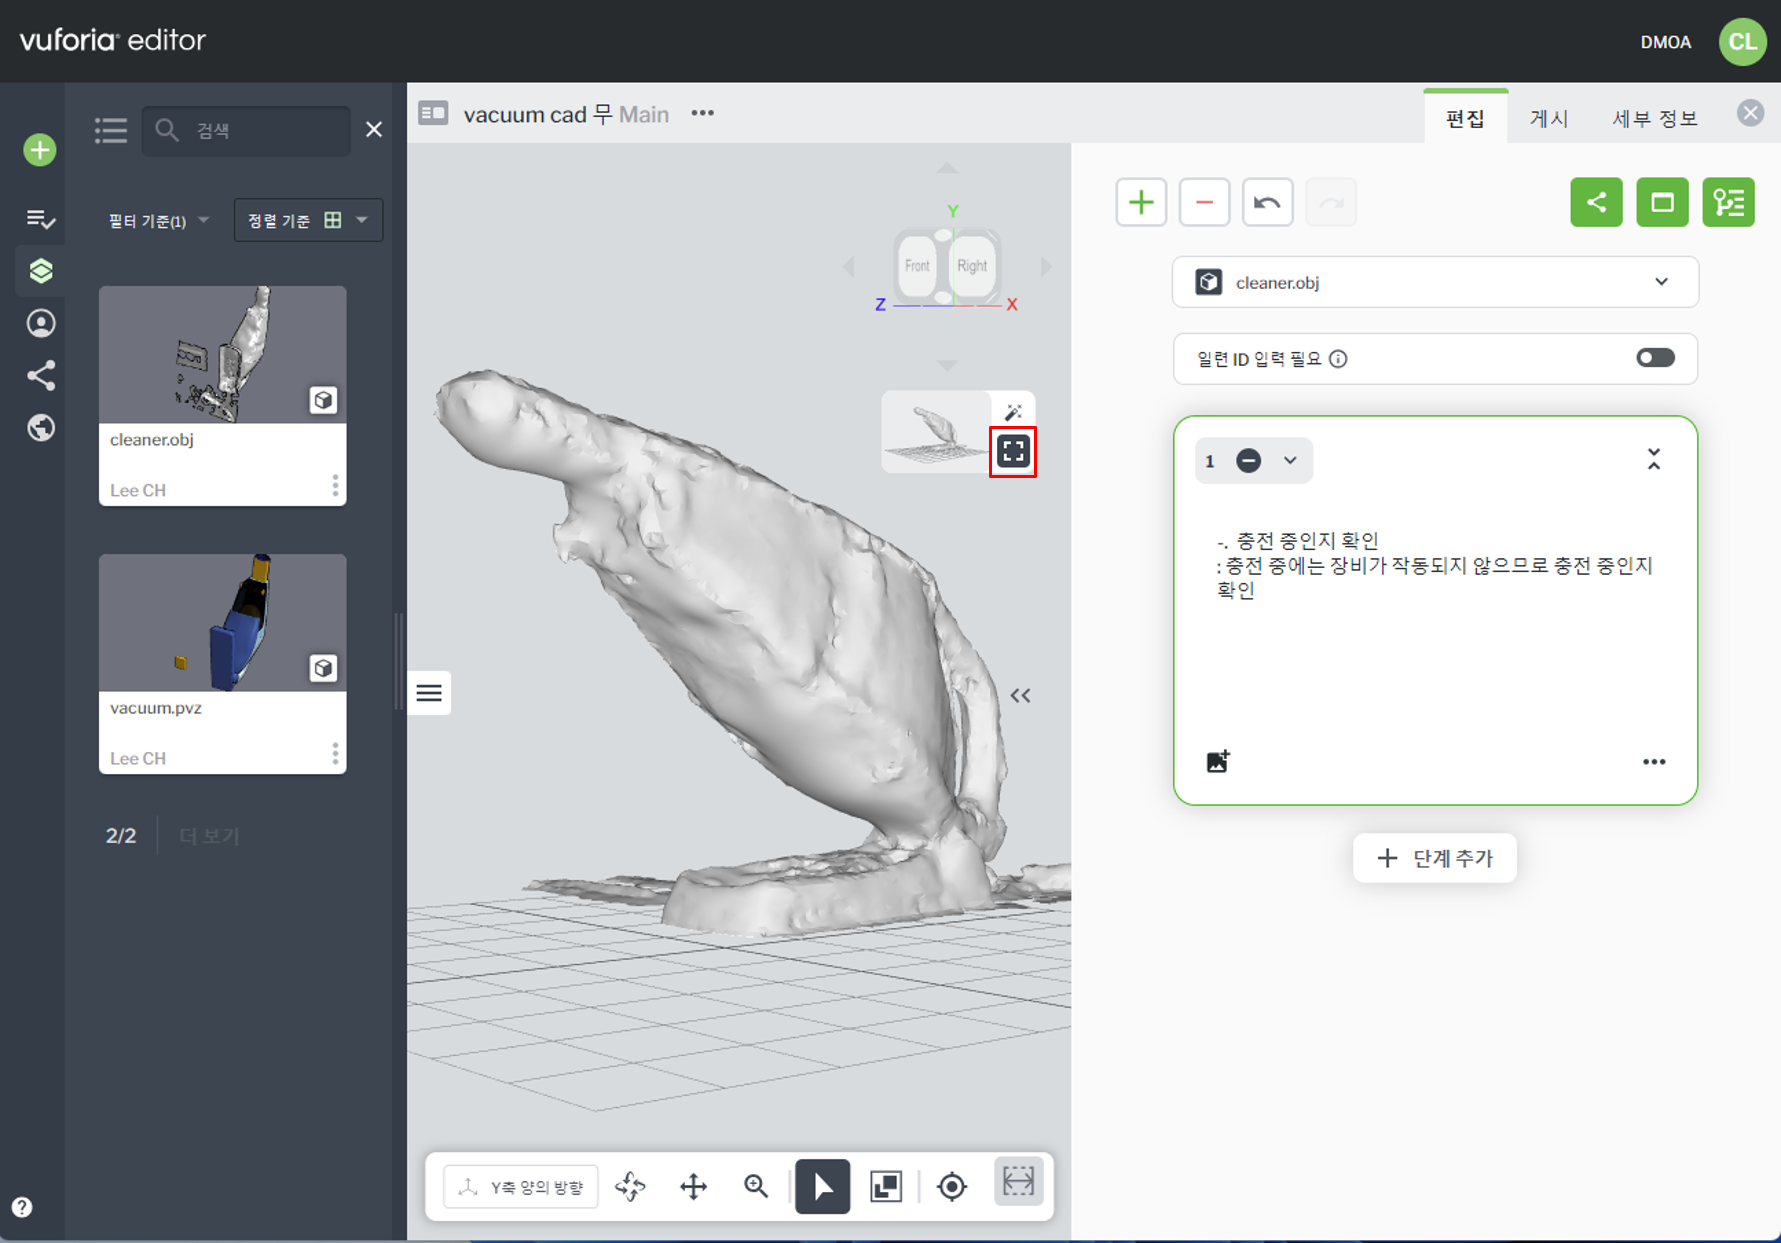Click the 단계 추가 button
This screenshot has height=1243, width=1781.
tap(1434, 858)
